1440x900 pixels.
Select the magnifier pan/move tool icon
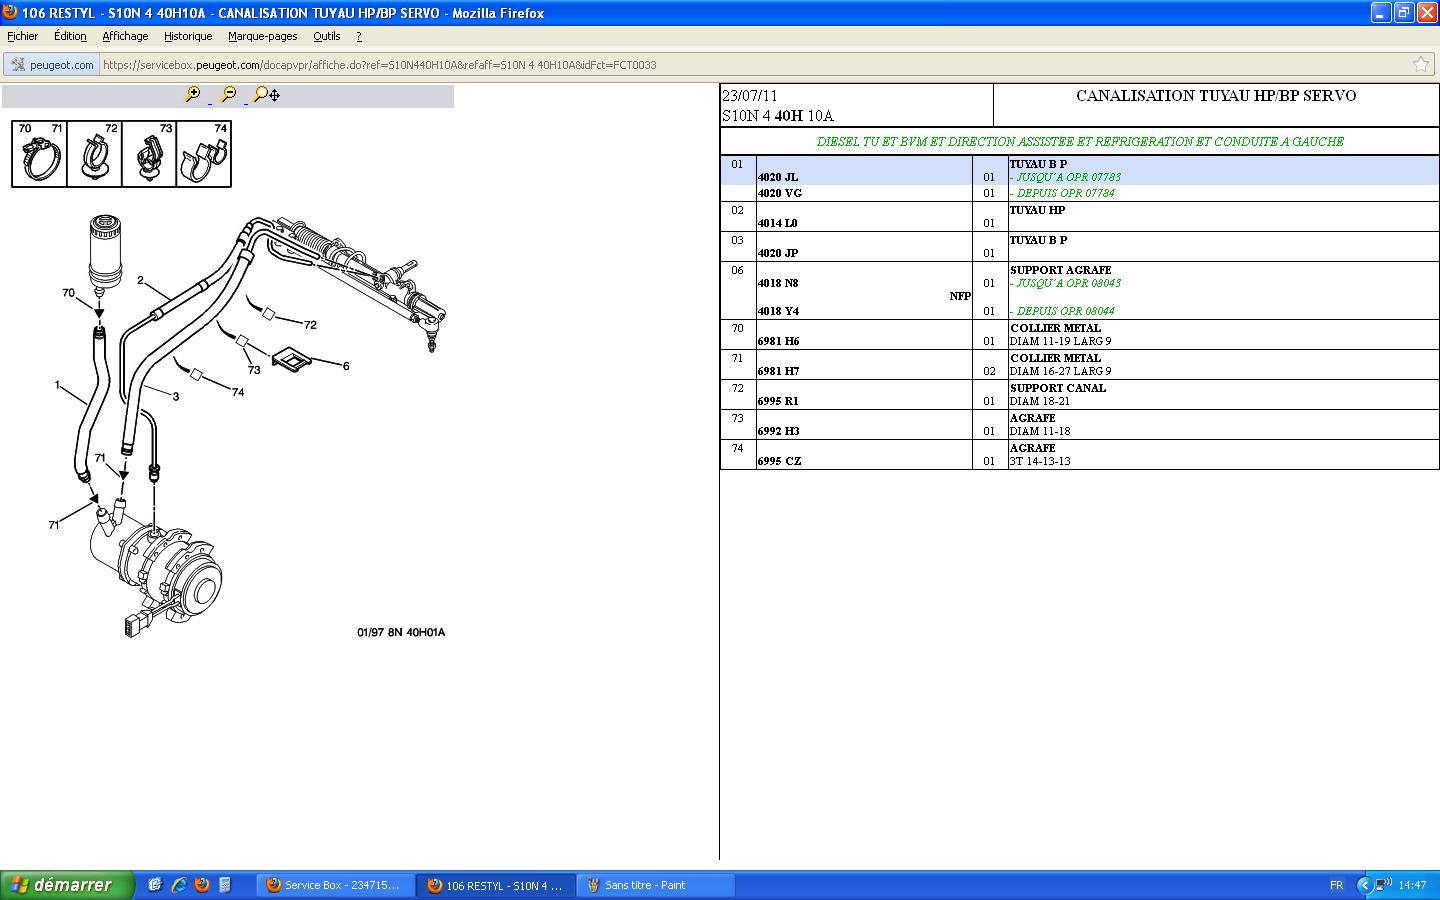click(266, 95)
